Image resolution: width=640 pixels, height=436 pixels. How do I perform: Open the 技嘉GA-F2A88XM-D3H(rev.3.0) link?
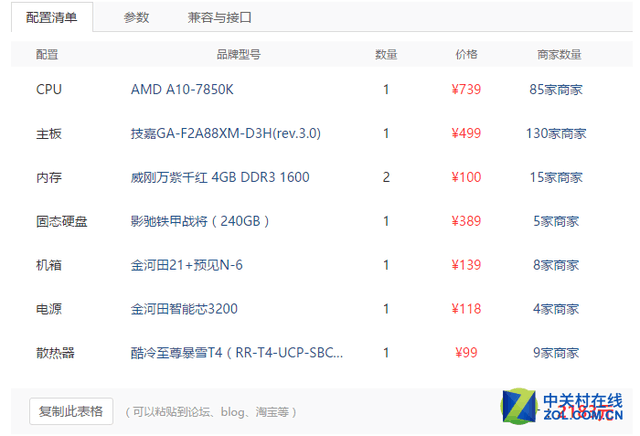click(226, 133)
